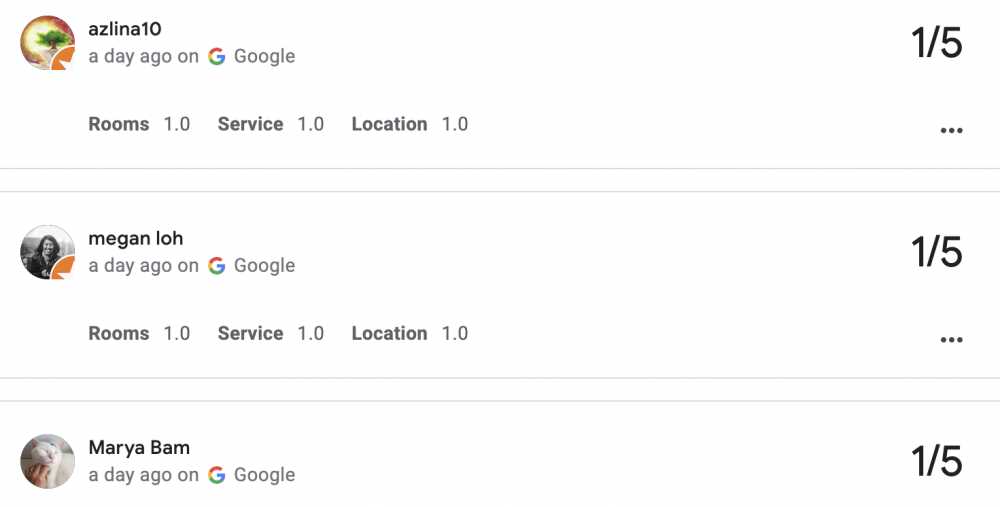Click Google logo icon in Marya Bam's review
Screen dimensions: 1000x507
point(217,475)
